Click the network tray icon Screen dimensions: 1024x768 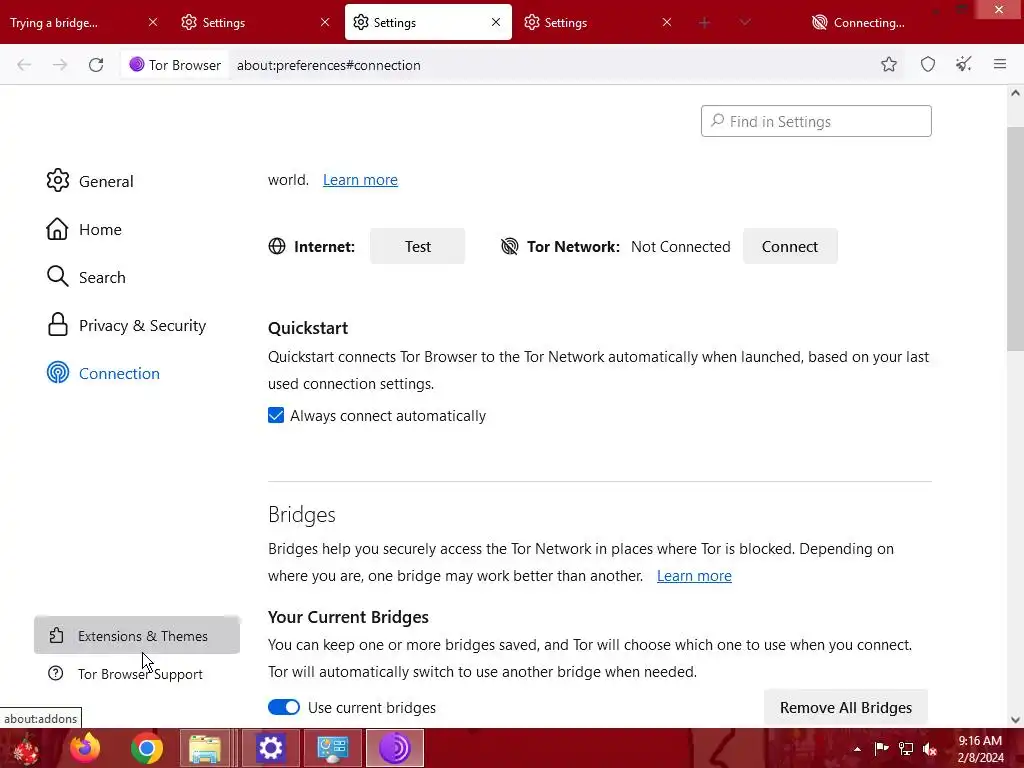coord(906,748)
